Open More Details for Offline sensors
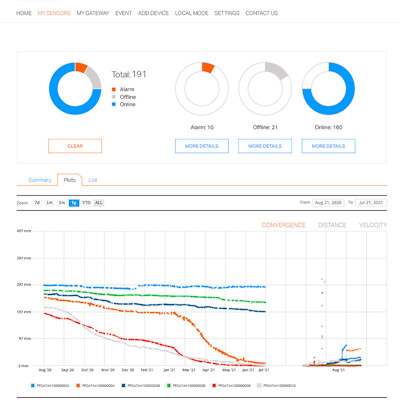400x400 pixels. (265, 146)
